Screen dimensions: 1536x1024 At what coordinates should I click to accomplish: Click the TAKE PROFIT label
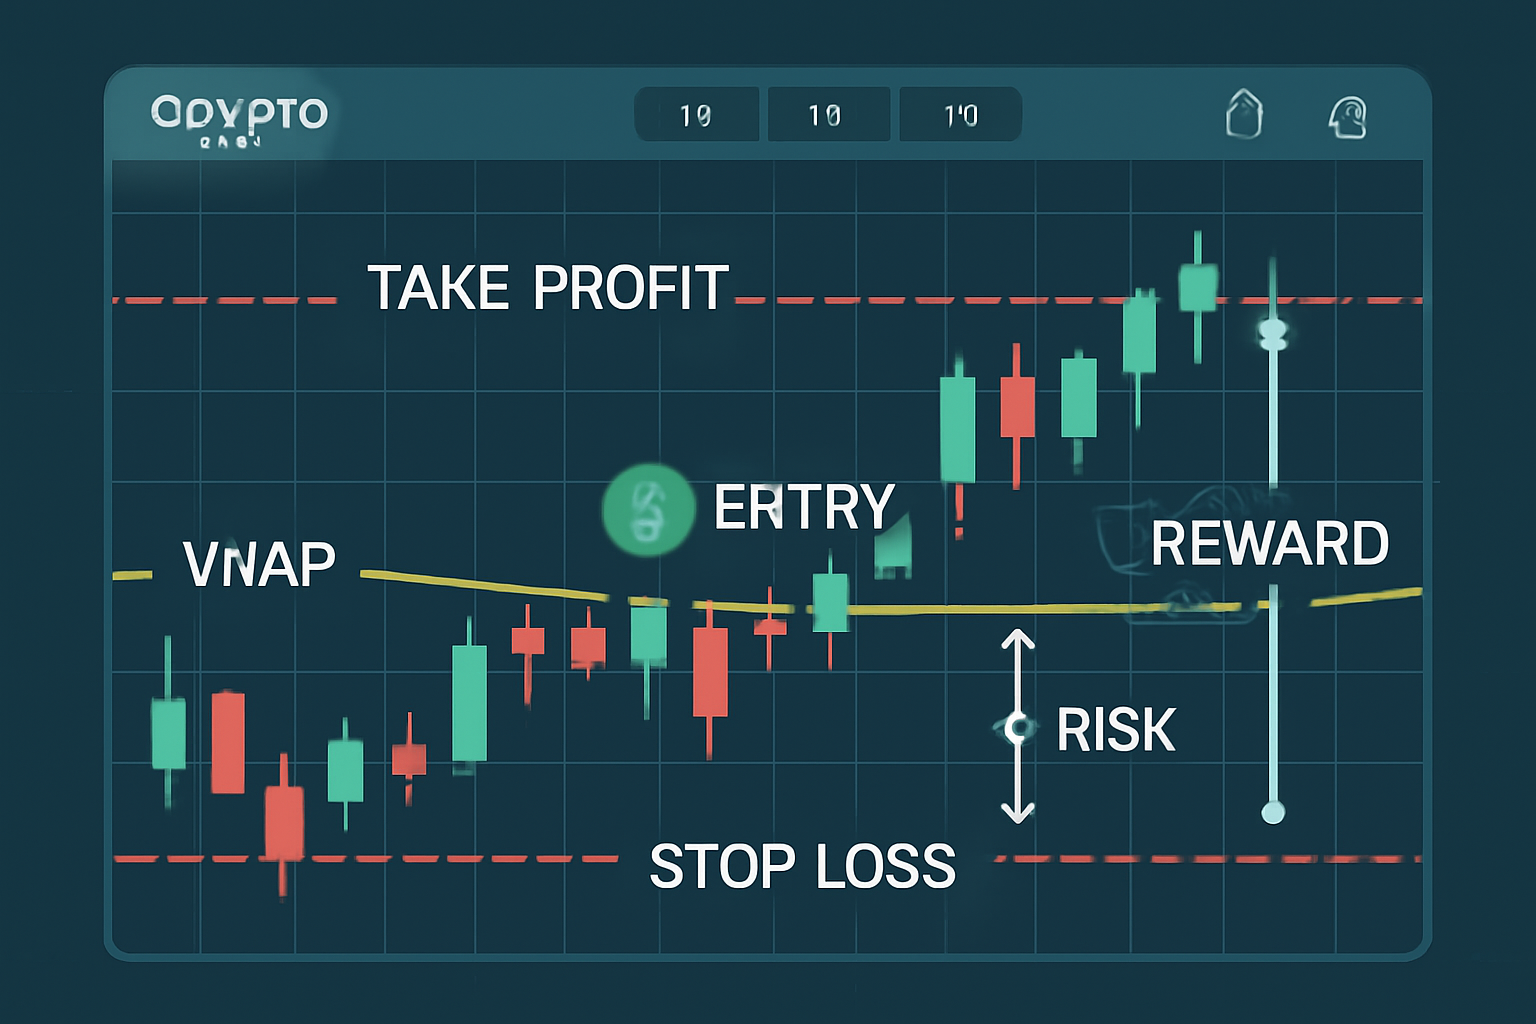tap(547, 289)
